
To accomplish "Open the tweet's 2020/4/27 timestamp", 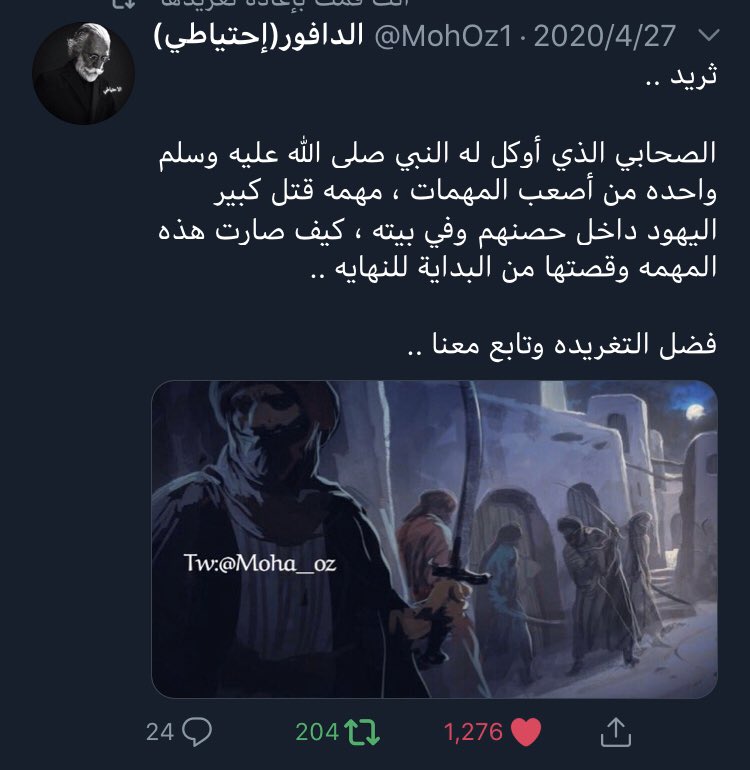I will point(605,36).
